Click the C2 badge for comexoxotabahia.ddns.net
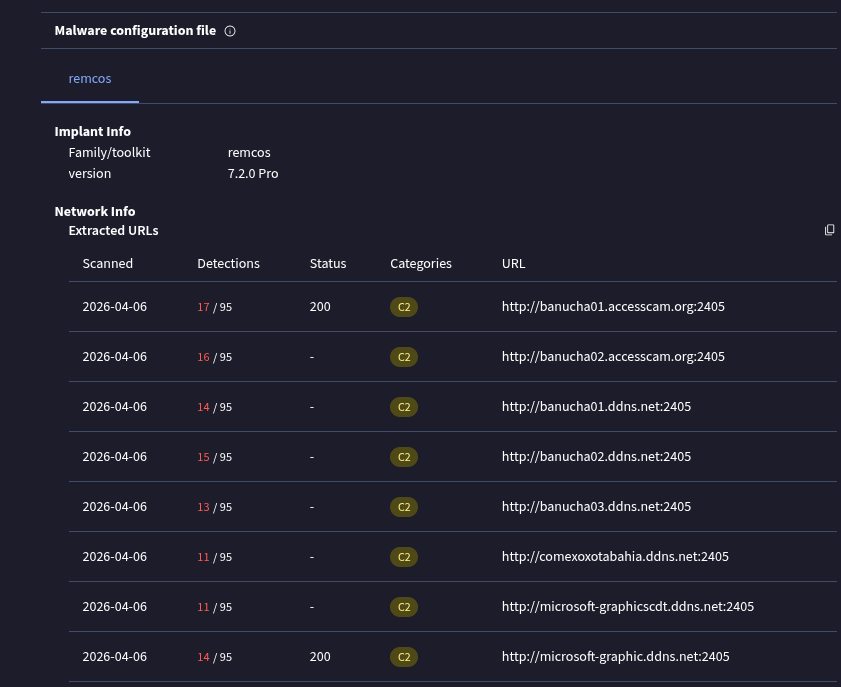841x687 pixels. point(404,557)
